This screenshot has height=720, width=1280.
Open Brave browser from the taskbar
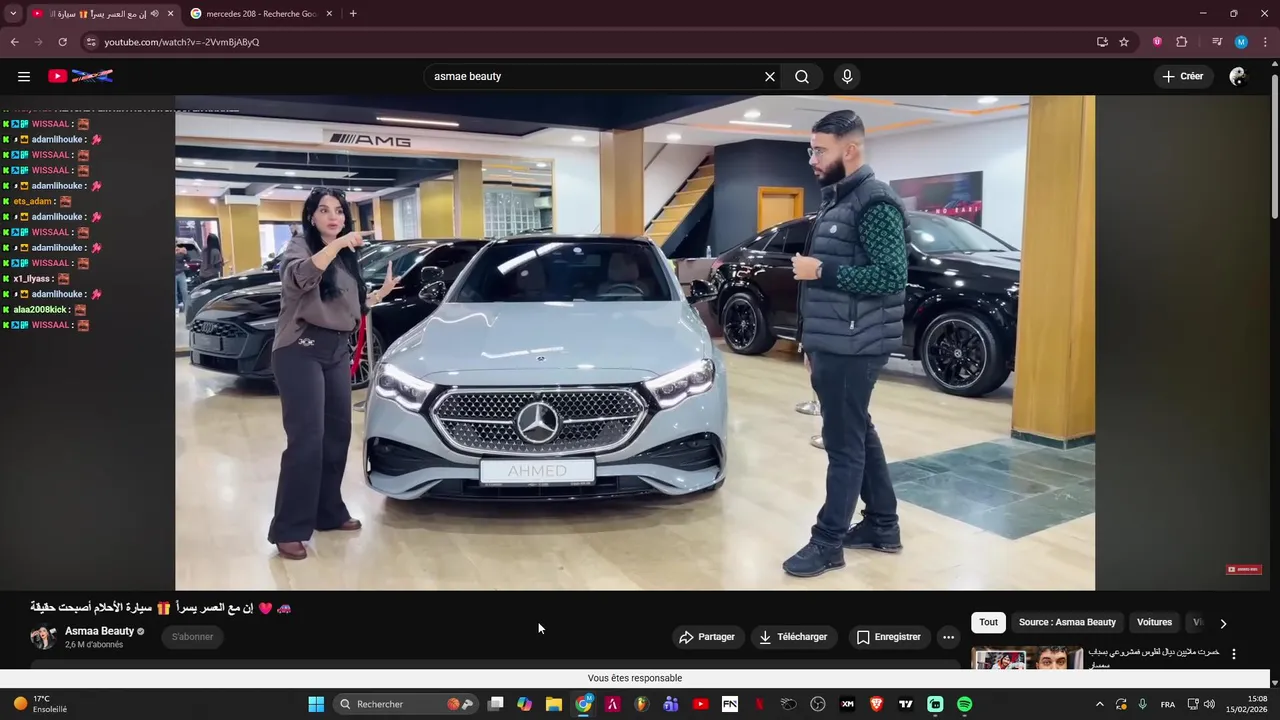coord(876,704)
